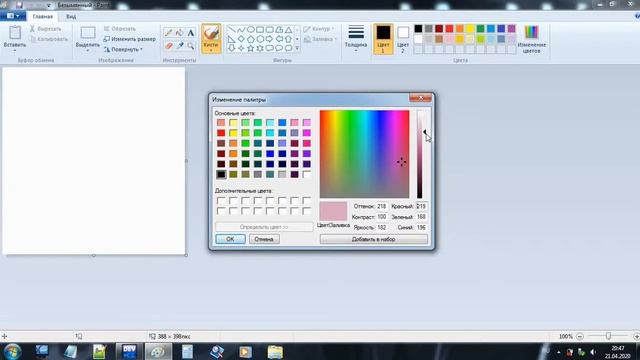Choose the Cloud callout shape
Image resolution: width=640 pixels, height=360 pixels.
point(289,48)
